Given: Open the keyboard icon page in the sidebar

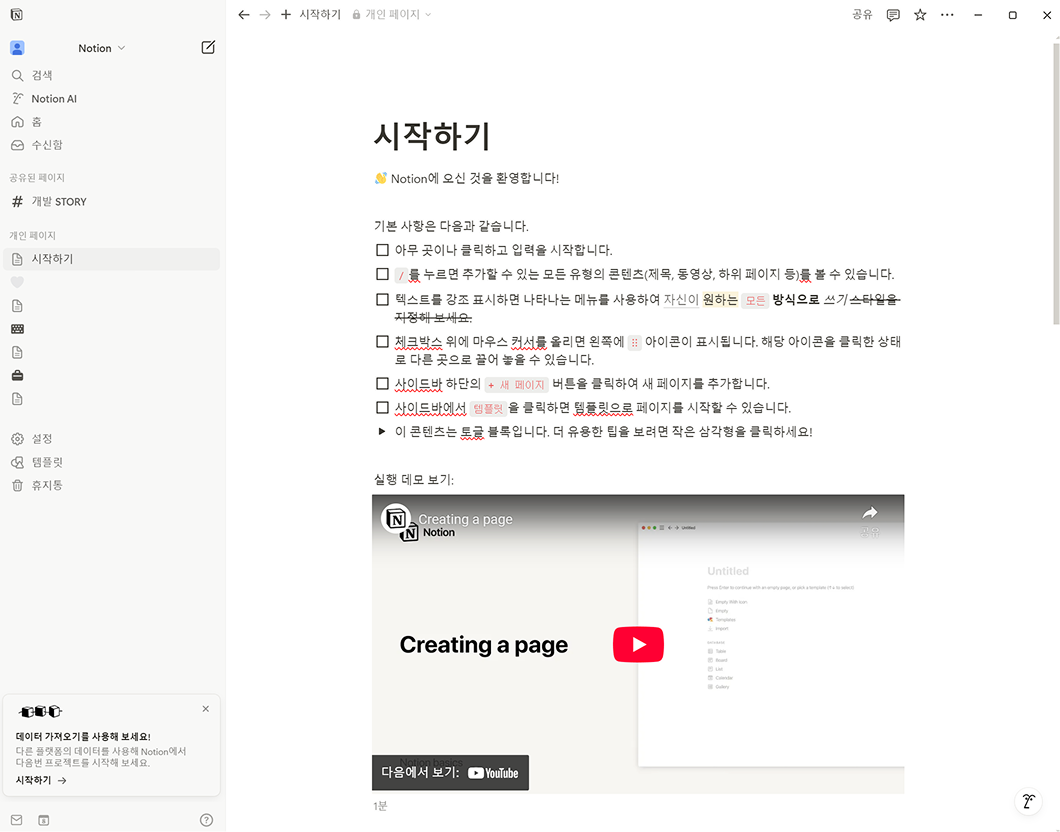Looking at the screenshot, I should (18, 329).
